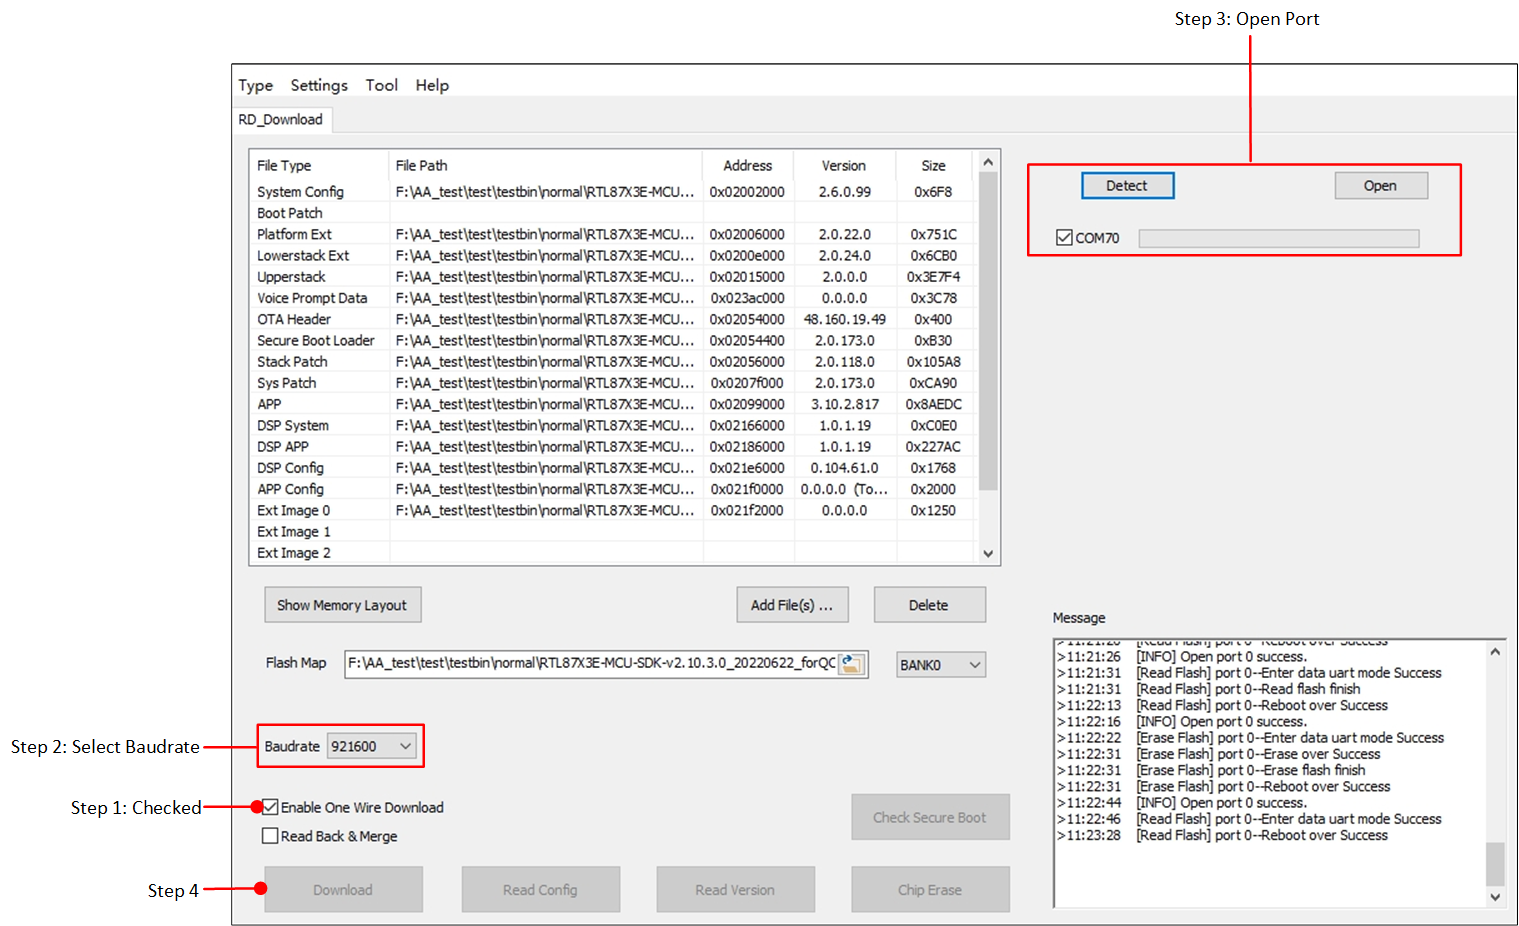Click the Add File(s) button
The width and height of the screenshot is (1519, 926).
pos(792,605)
